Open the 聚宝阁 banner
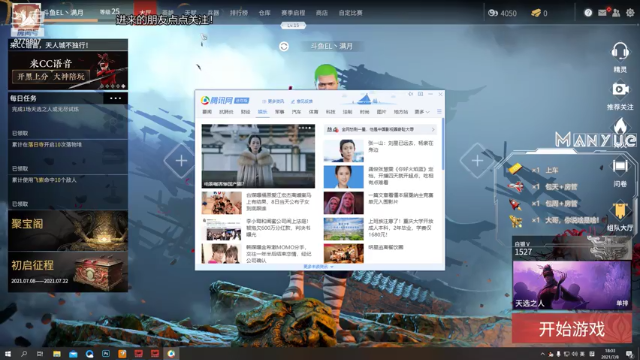The height and width of the screenshot is (360, 640). point(68,231)
